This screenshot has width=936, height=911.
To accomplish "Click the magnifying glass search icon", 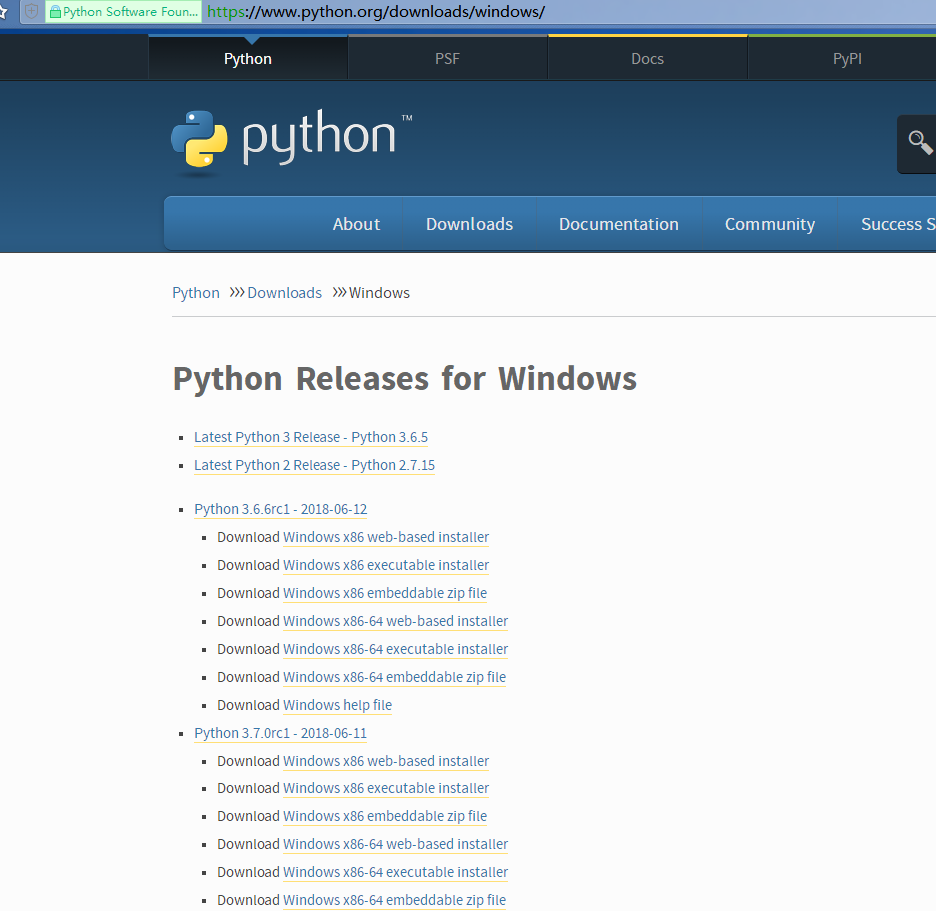I will click(919, 142).
